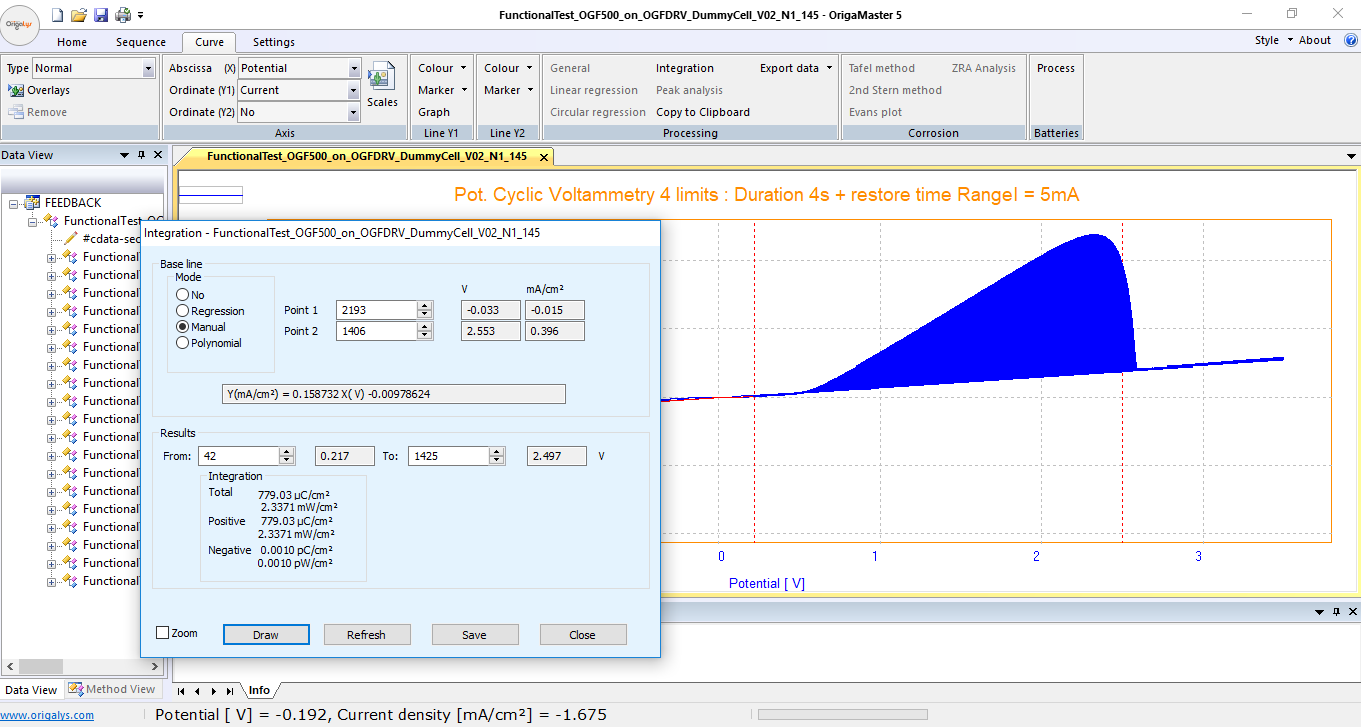Visit the www.origalys.com link
Image resolution: width=1361 pixels, height=727 pixels.
(47, 715)
